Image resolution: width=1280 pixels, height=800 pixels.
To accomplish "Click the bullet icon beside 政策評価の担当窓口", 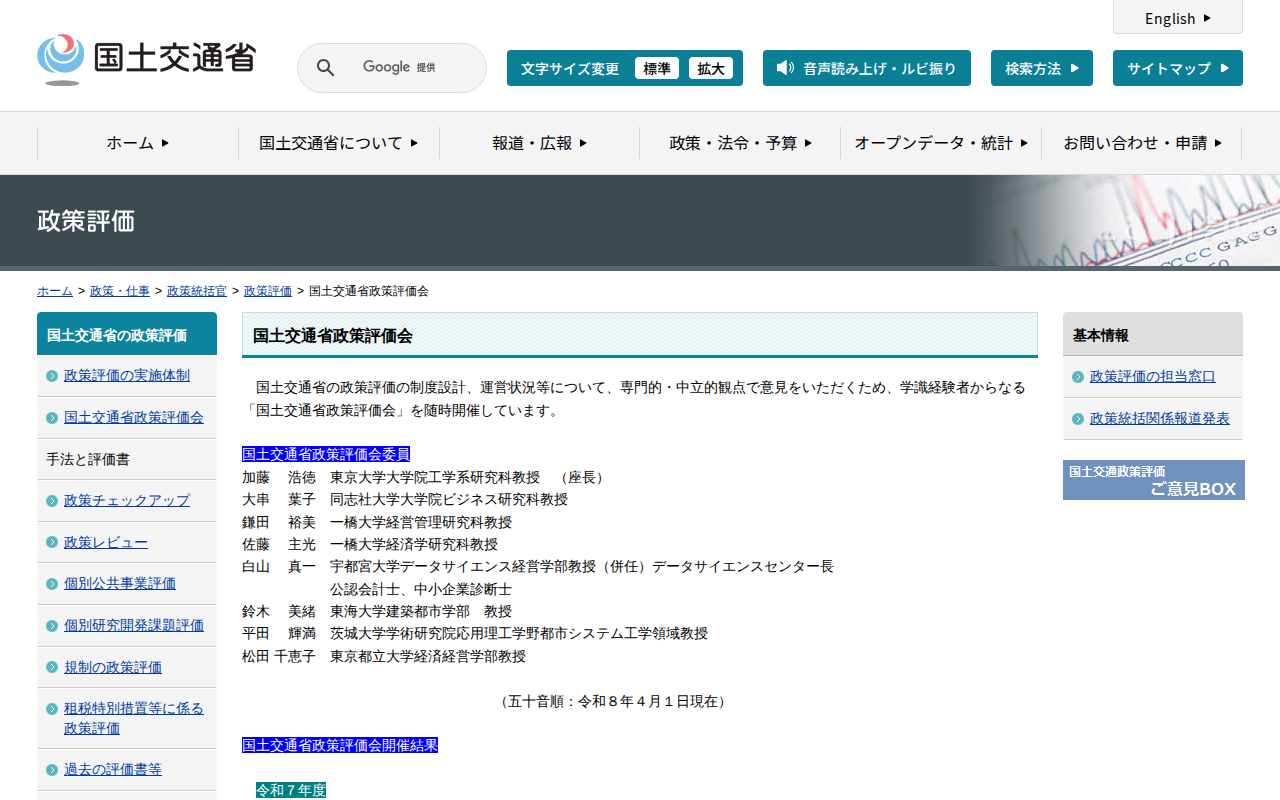I will click(1078, 377).
